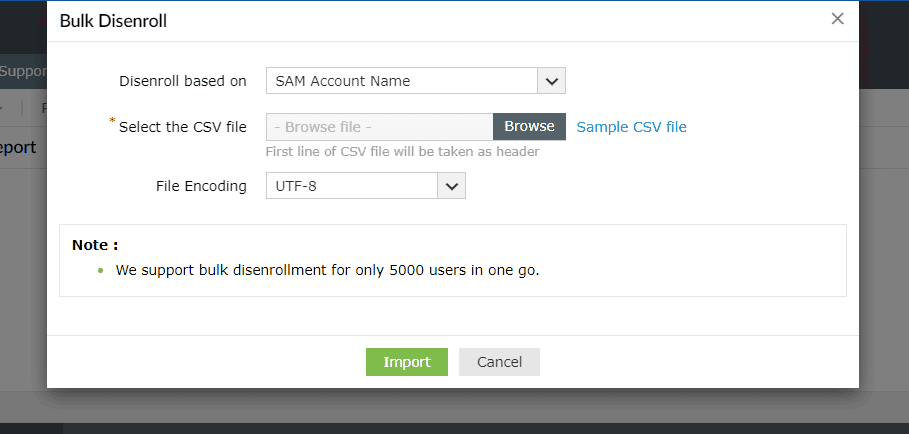
Task: Close the Bulk Disenroll dialog
Action: coord(837,19)
